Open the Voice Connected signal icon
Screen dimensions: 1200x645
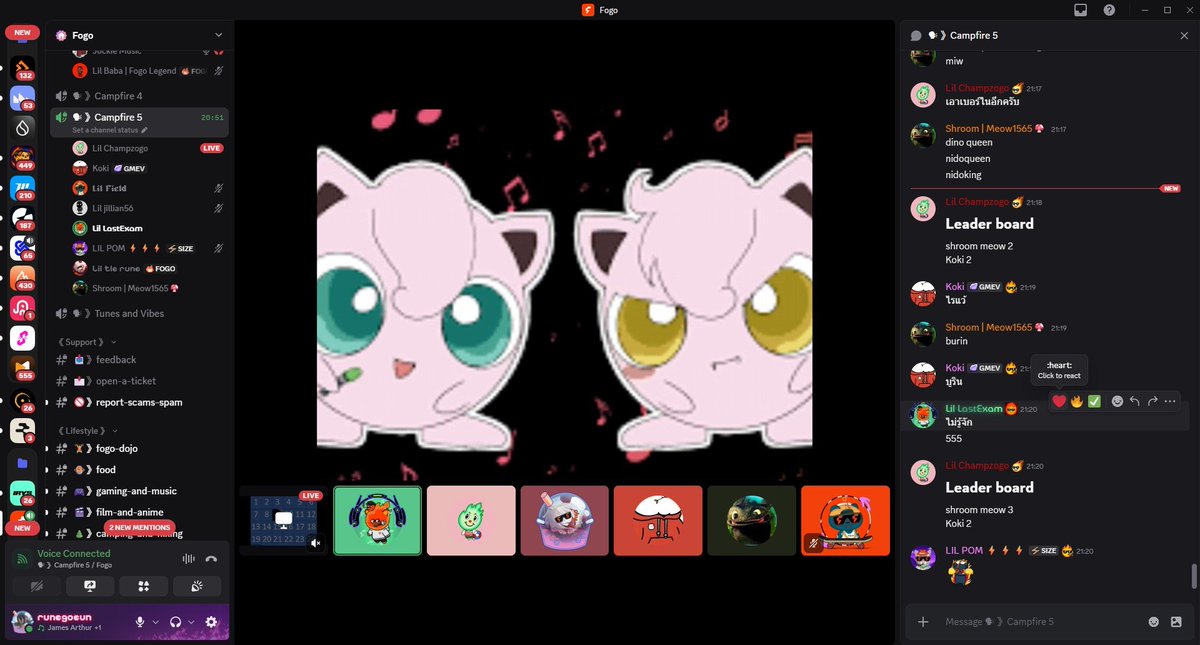pyautogui.click(x=23, y=560)
